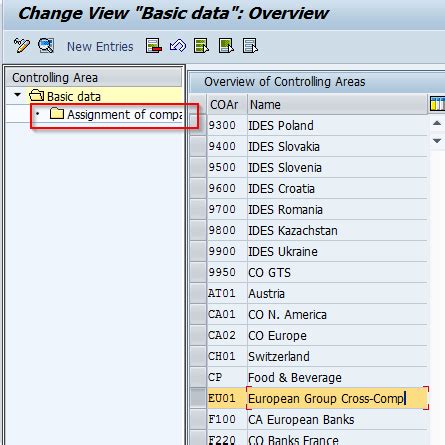Click the New Entries button
This screenshot has width=445, height=445.
point(100,46)
